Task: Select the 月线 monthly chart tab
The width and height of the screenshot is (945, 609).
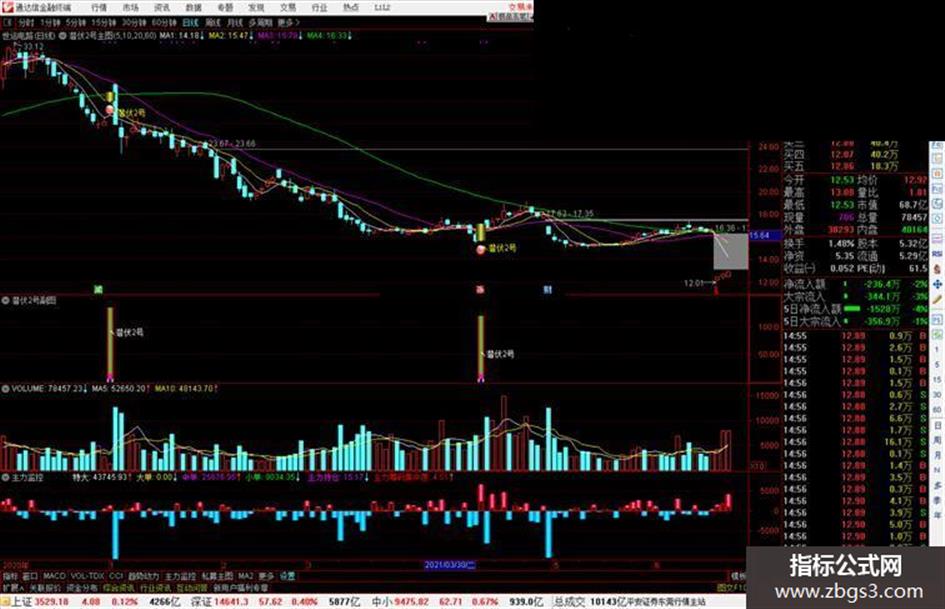Action: click(x=234, y=22)
